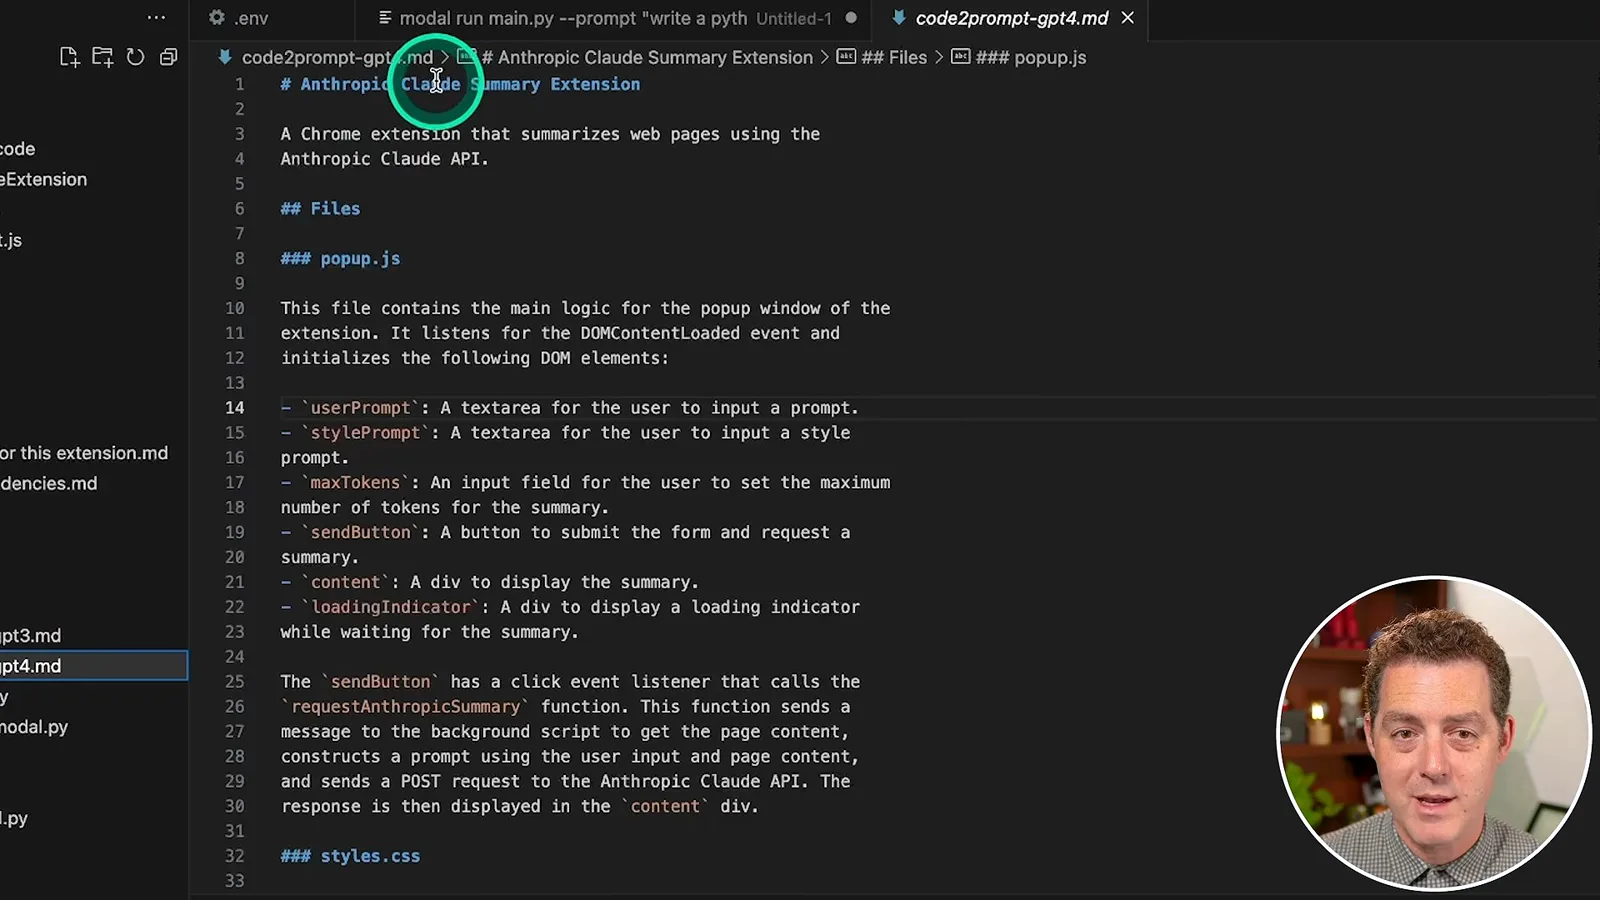
Task: Click the symbol icon before '## Files' breadcrumb
Action: [846, 57]
